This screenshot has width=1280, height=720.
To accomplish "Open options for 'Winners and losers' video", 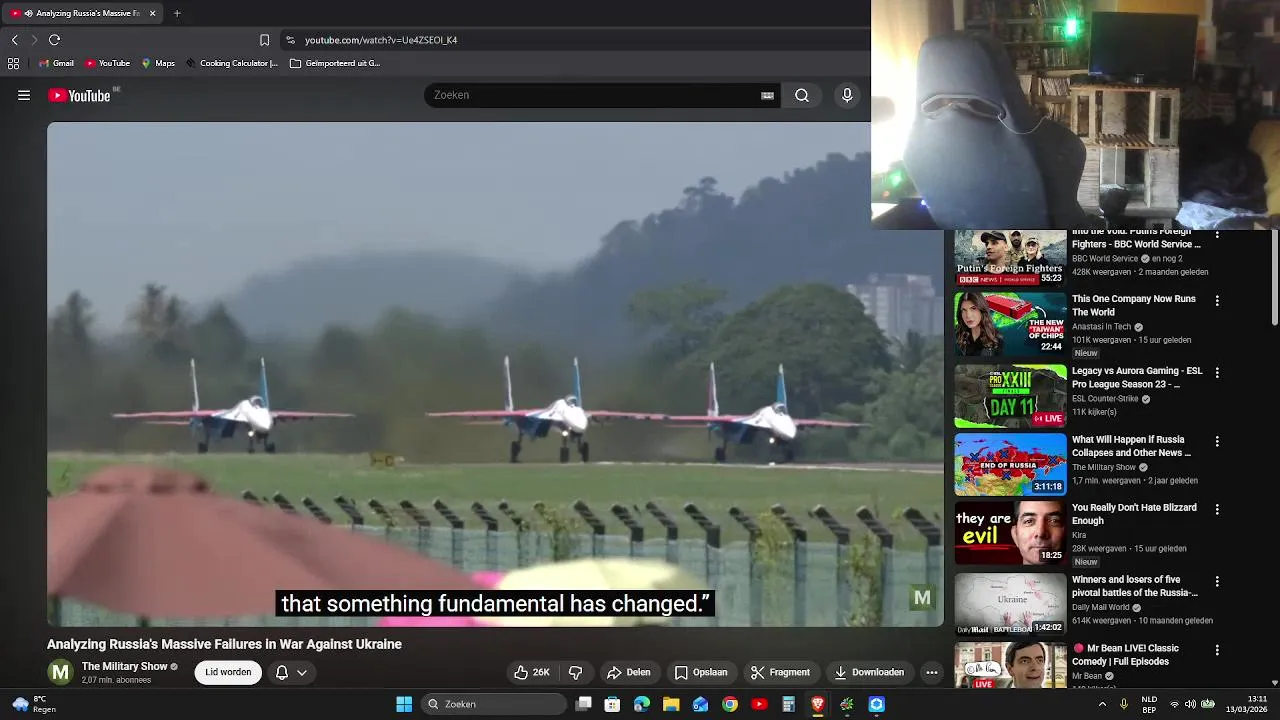I will (x=1217, y=582).
